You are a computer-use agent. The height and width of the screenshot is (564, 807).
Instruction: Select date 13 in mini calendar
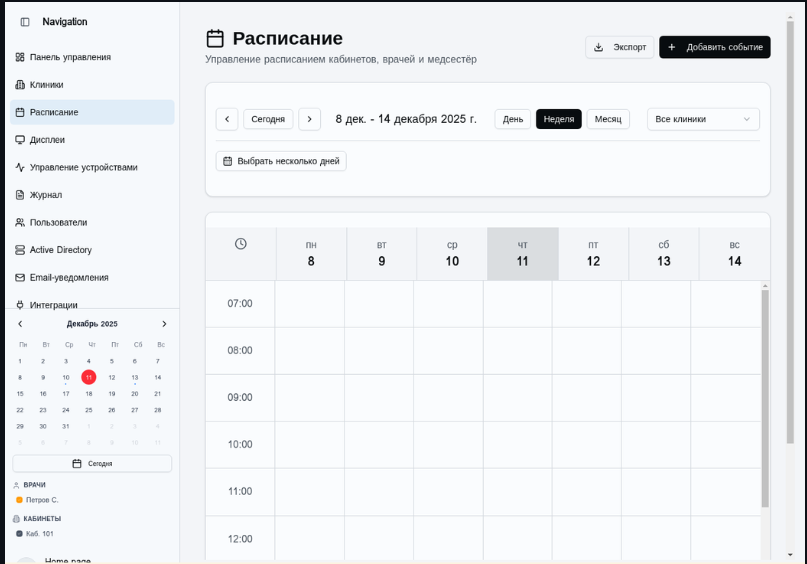point(135,377)
